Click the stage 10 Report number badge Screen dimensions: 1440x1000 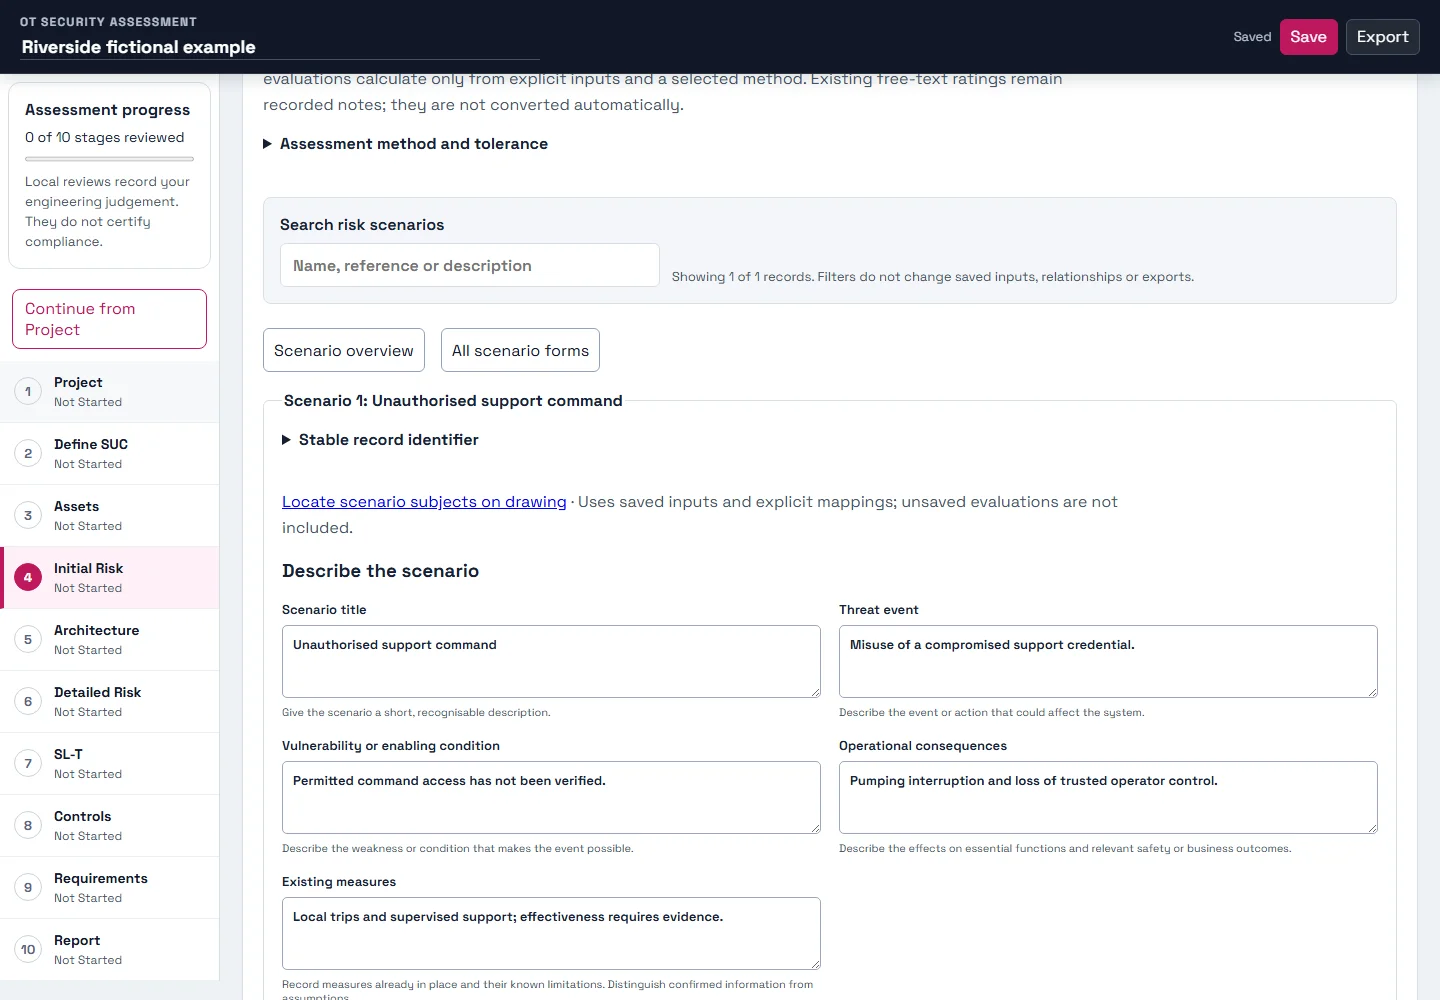click(28, 950)
